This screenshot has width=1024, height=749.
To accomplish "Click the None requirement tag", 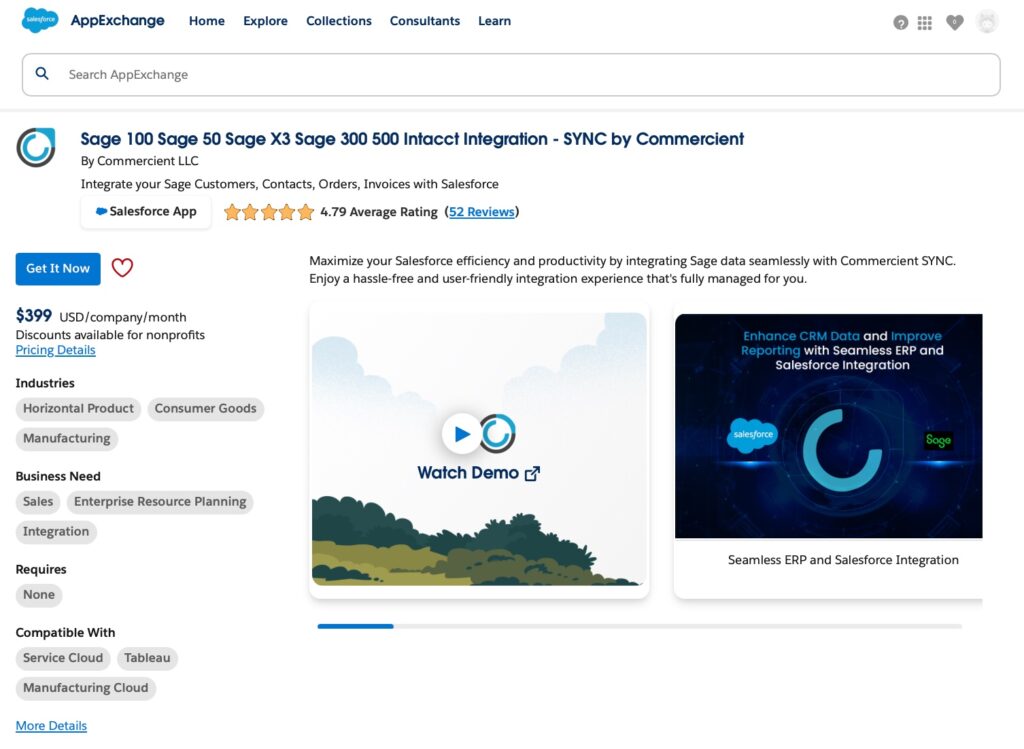I will tap(39, 595).
